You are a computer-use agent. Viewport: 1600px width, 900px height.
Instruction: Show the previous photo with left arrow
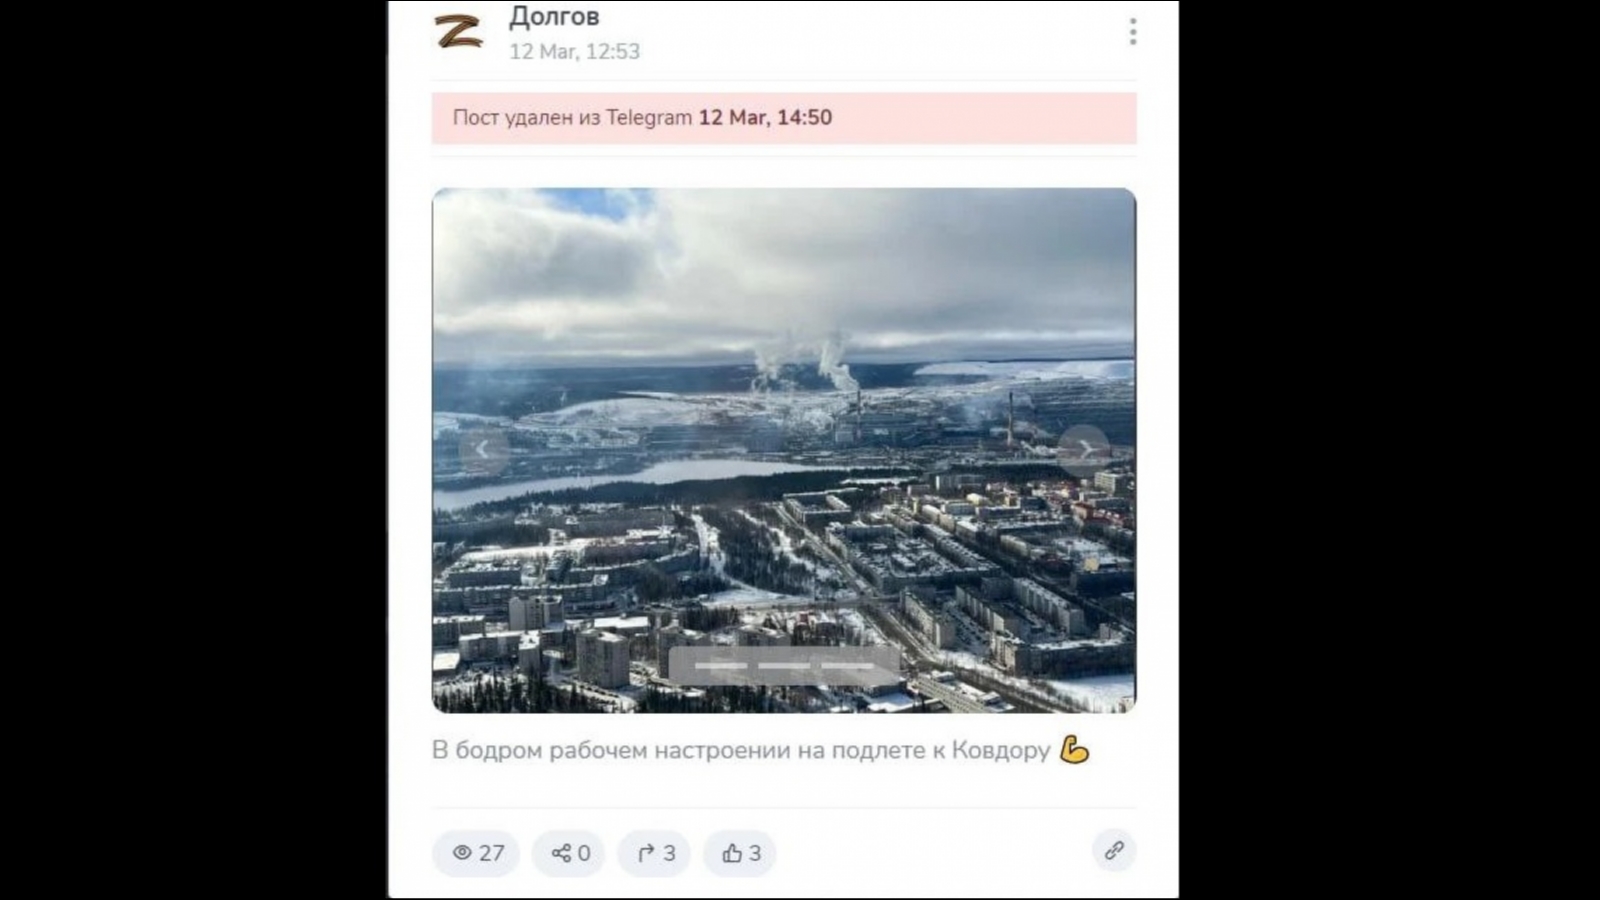[x=483, y=450]
